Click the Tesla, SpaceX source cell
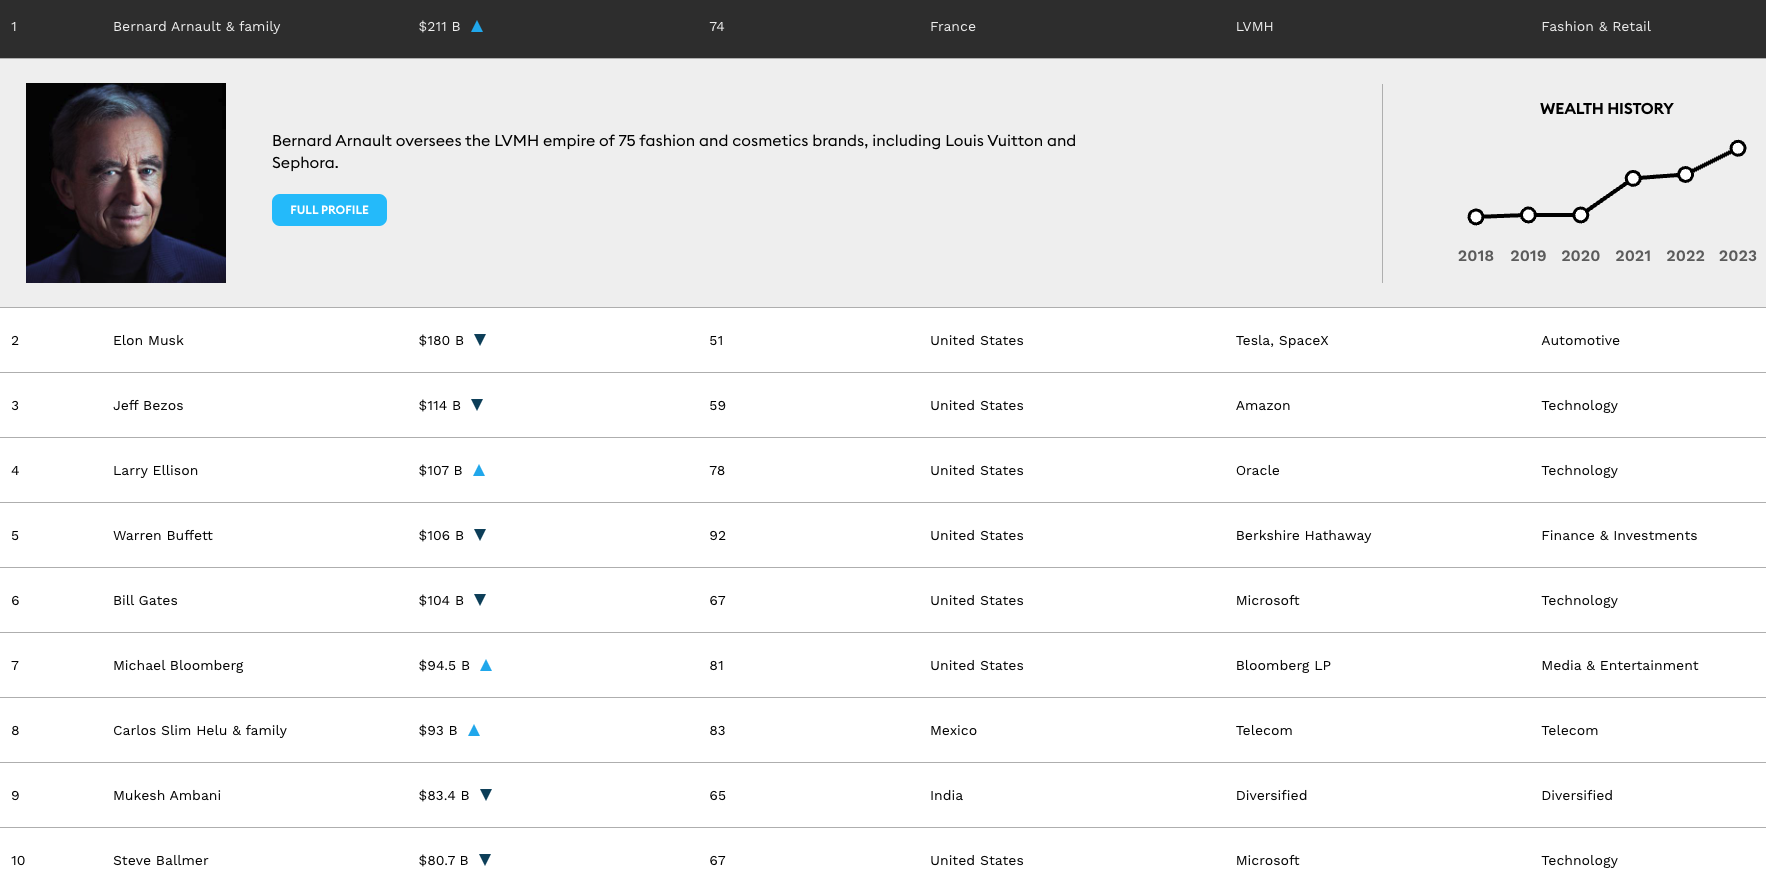Screen dimensions: 1766x879 [1282, 341]
